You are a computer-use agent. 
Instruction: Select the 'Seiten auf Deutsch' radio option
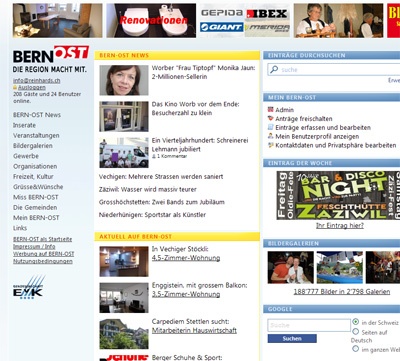coord(356,332)
